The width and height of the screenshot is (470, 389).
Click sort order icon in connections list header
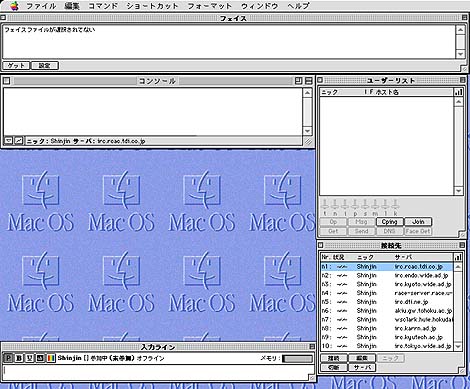coord(458,257)
